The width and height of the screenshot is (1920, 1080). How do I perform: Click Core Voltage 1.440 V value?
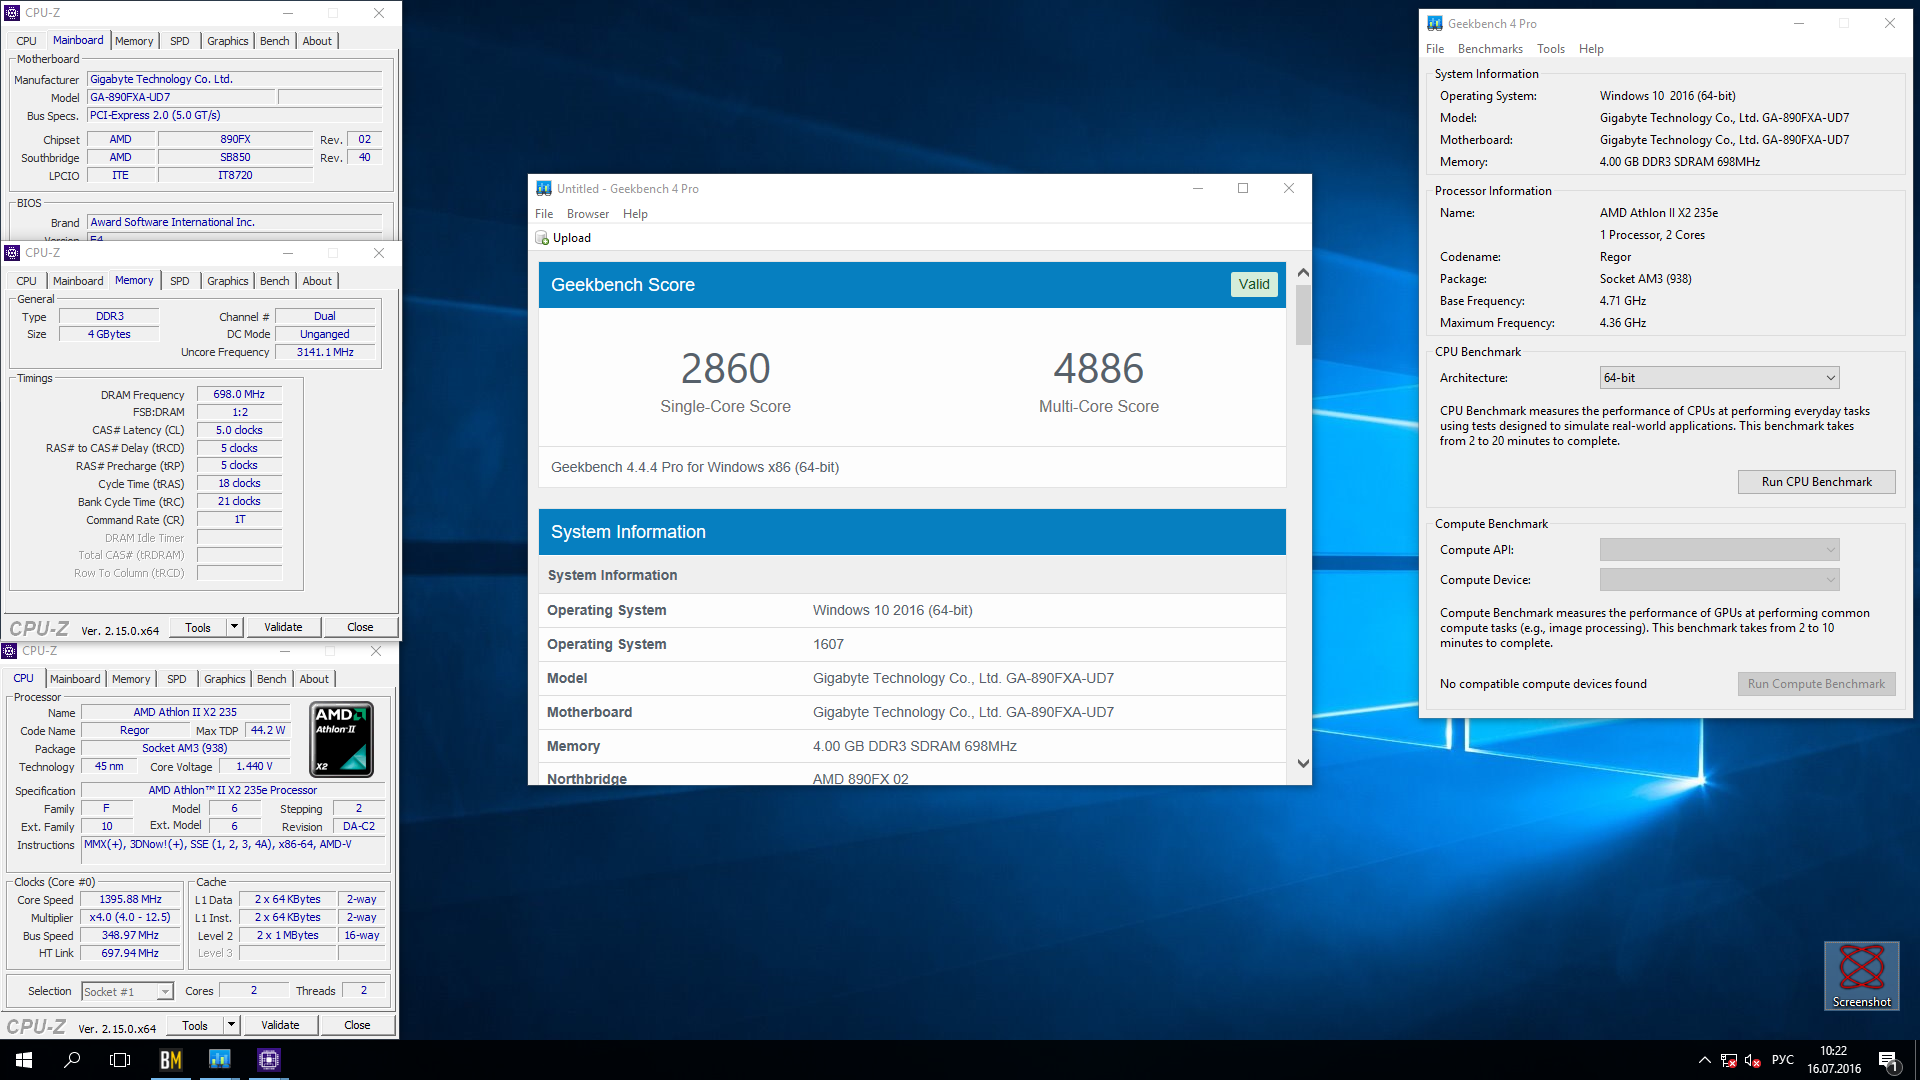[x=254, y=767]
